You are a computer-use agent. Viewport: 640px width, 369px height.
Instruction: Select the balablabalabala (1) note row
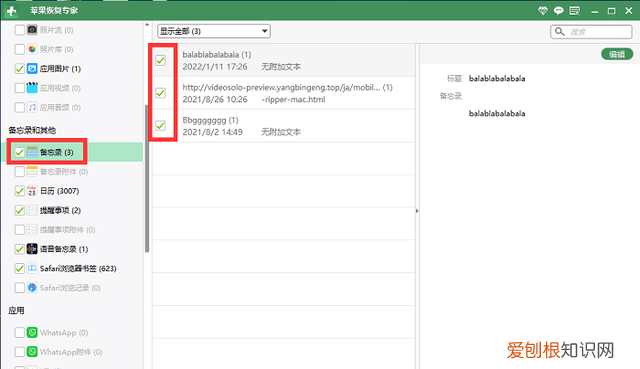[284, 60]
